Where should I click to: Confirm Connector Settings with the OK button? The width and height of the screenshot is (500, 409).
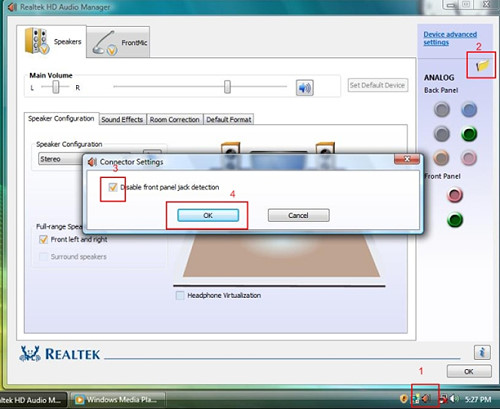pos(208,215)
